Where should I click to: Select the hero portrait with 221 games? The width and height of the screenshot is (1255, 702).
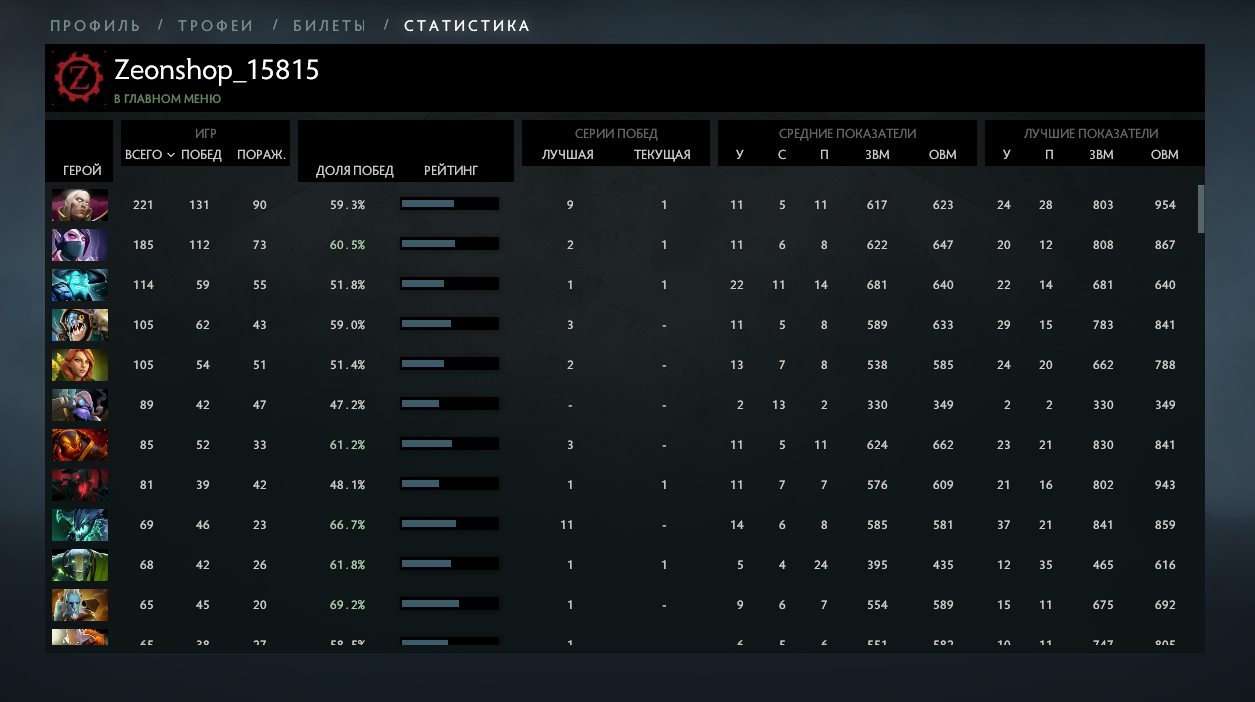pos(80,205)
